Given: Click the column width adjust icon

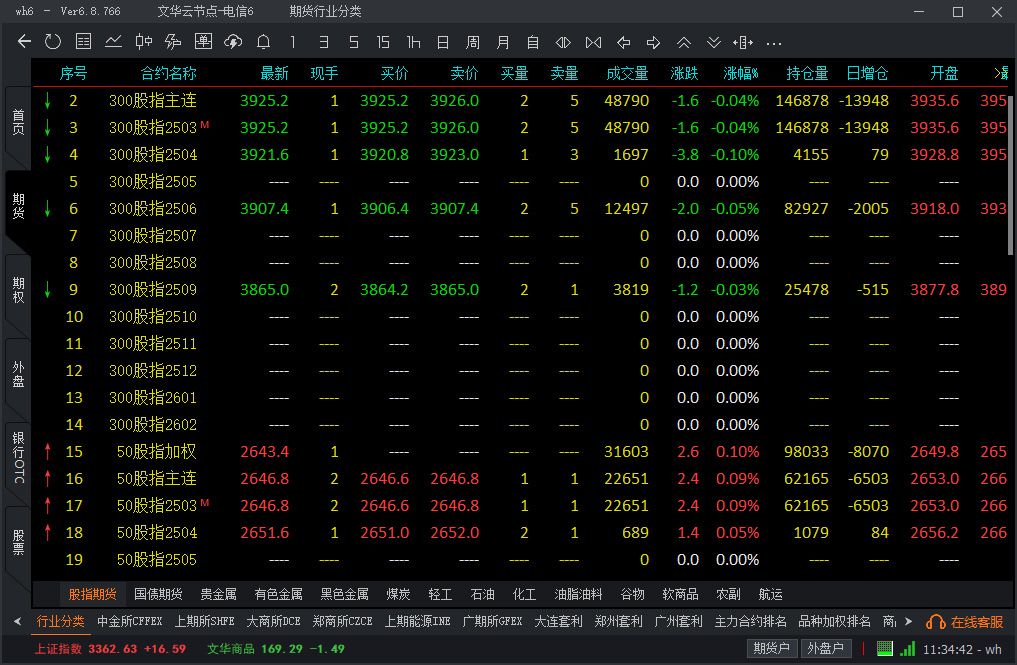Looking at the screenshot, I should pos(743,42).
